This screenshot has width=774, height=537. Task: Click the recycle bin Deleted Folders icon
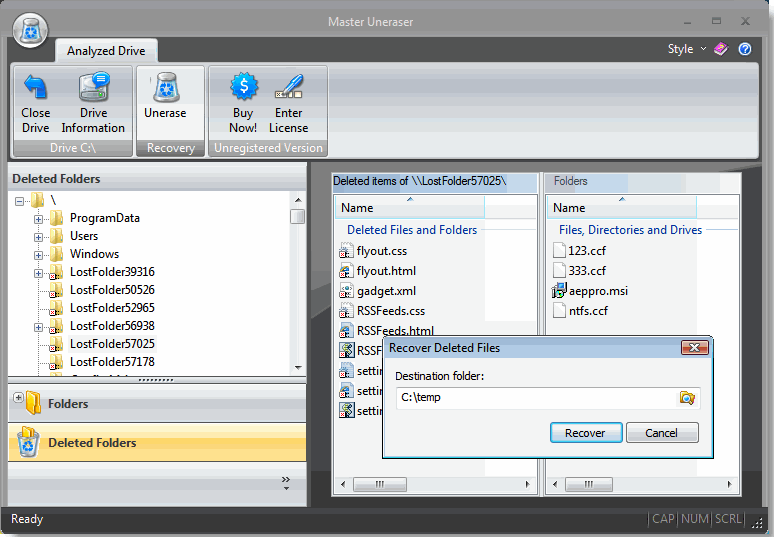click(x=28, y=442)
